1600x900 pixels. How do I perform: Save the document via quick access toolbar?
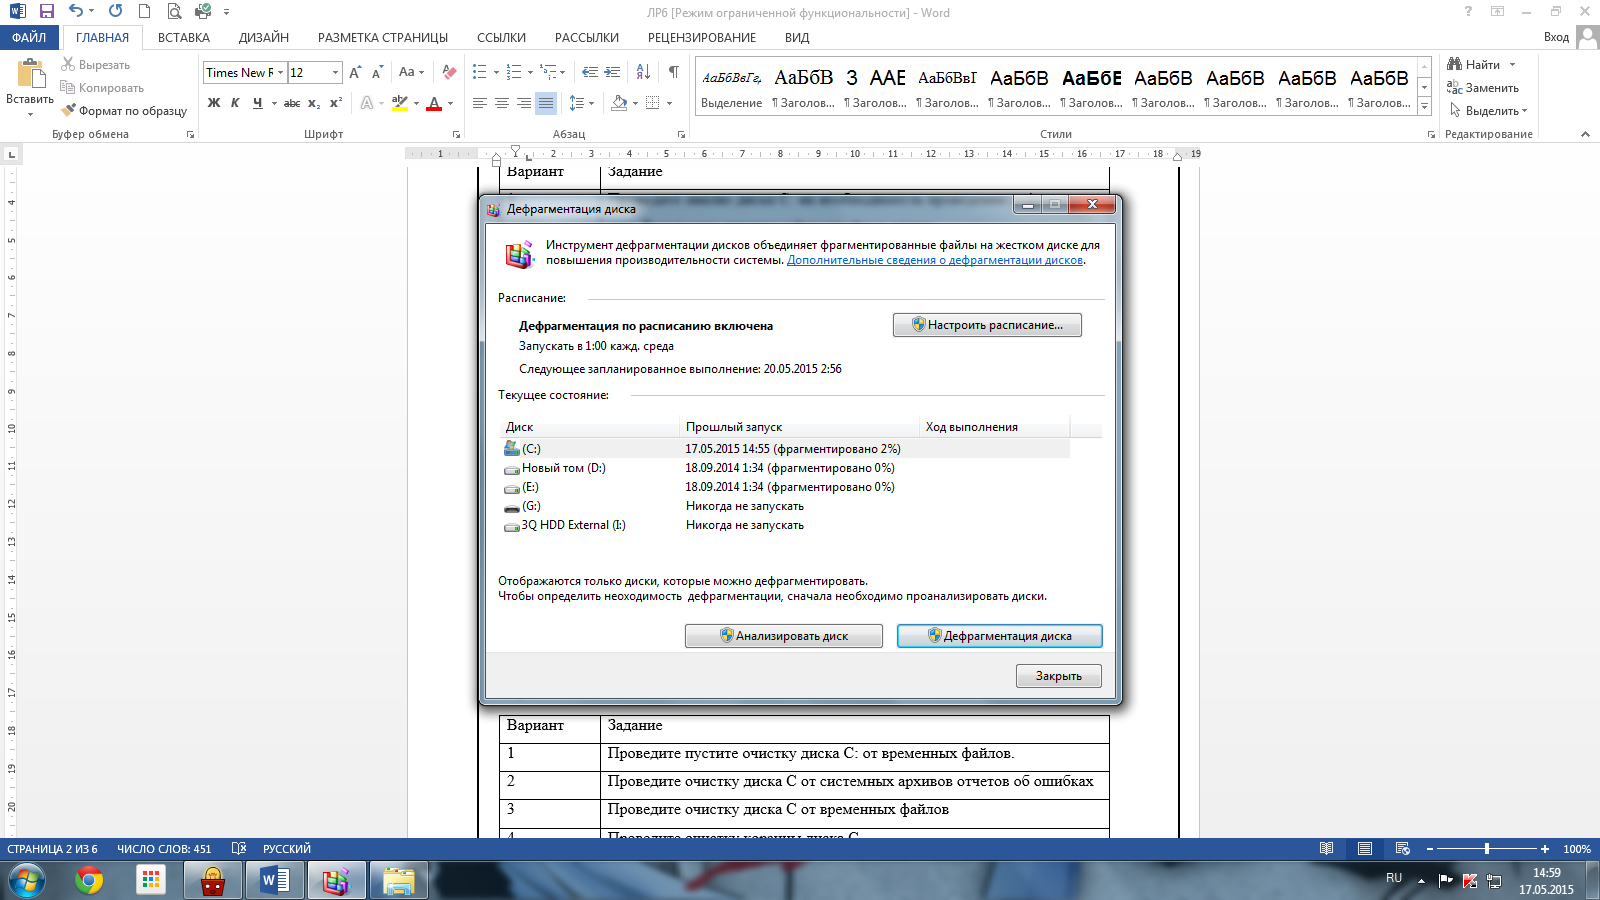point(46,12)
